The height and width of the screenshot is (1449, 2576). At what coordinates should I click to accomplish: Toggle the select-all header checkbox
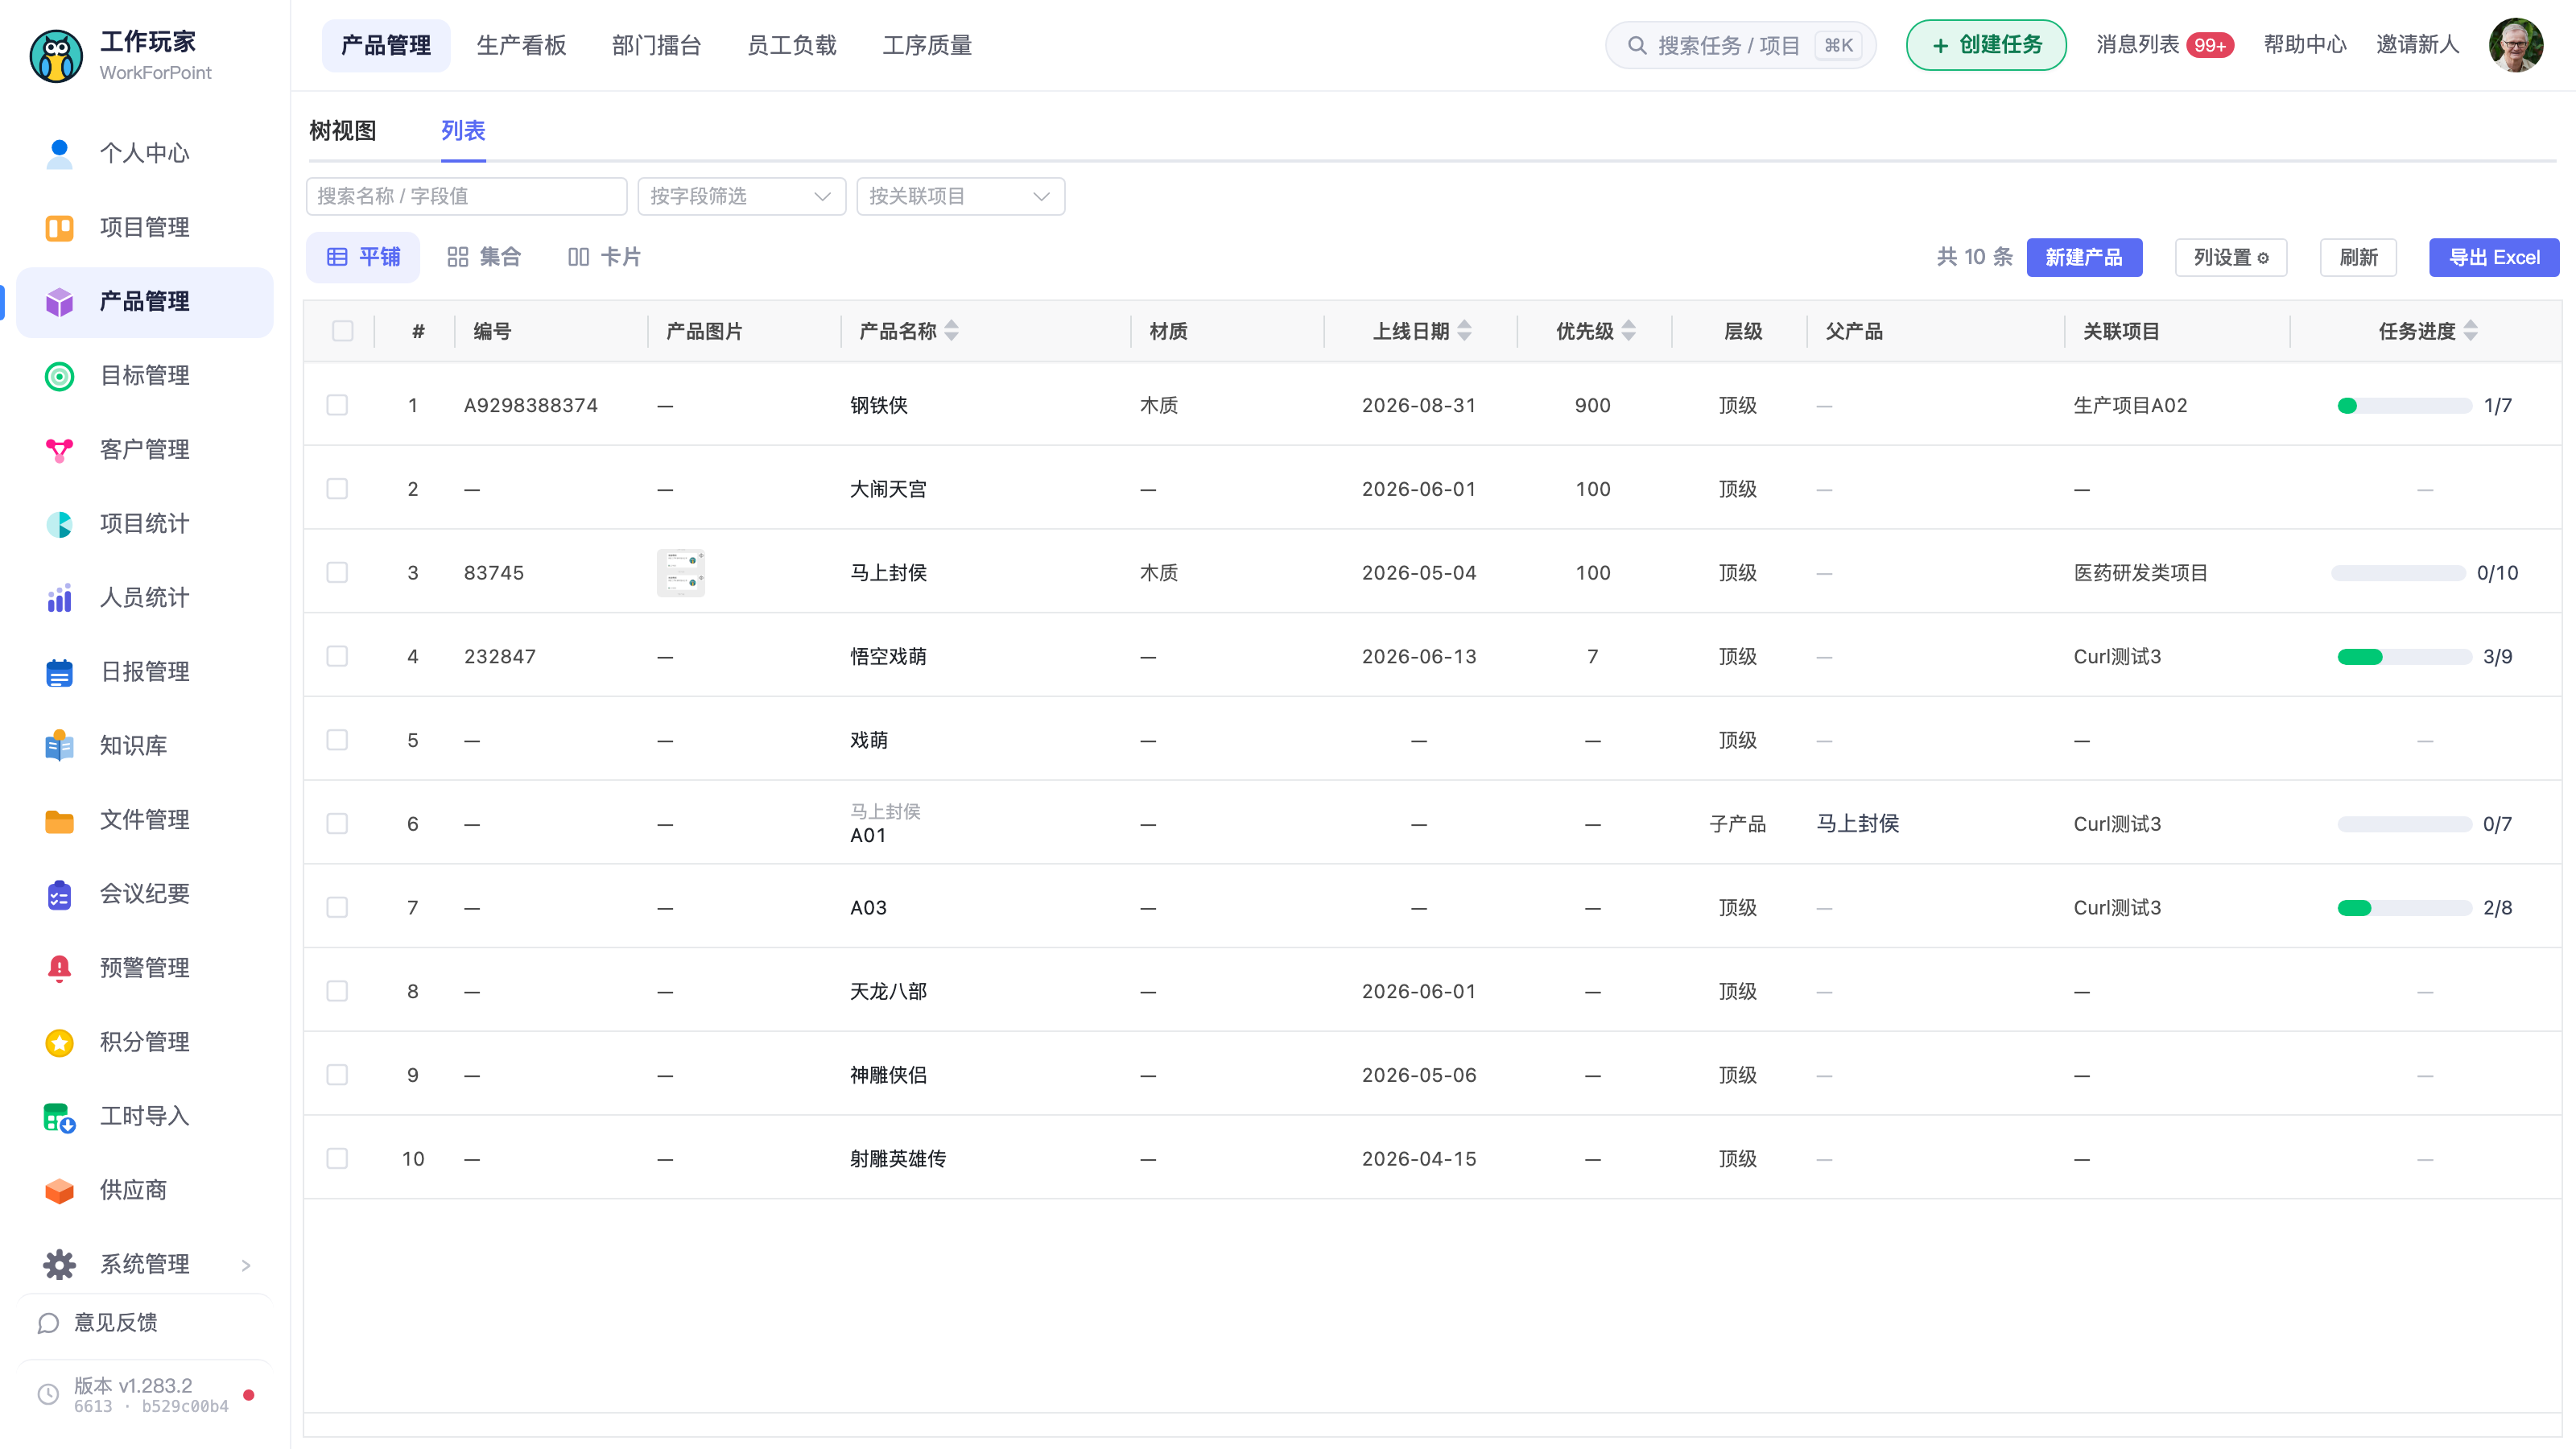pyautogui.click(x=342, y=330)
